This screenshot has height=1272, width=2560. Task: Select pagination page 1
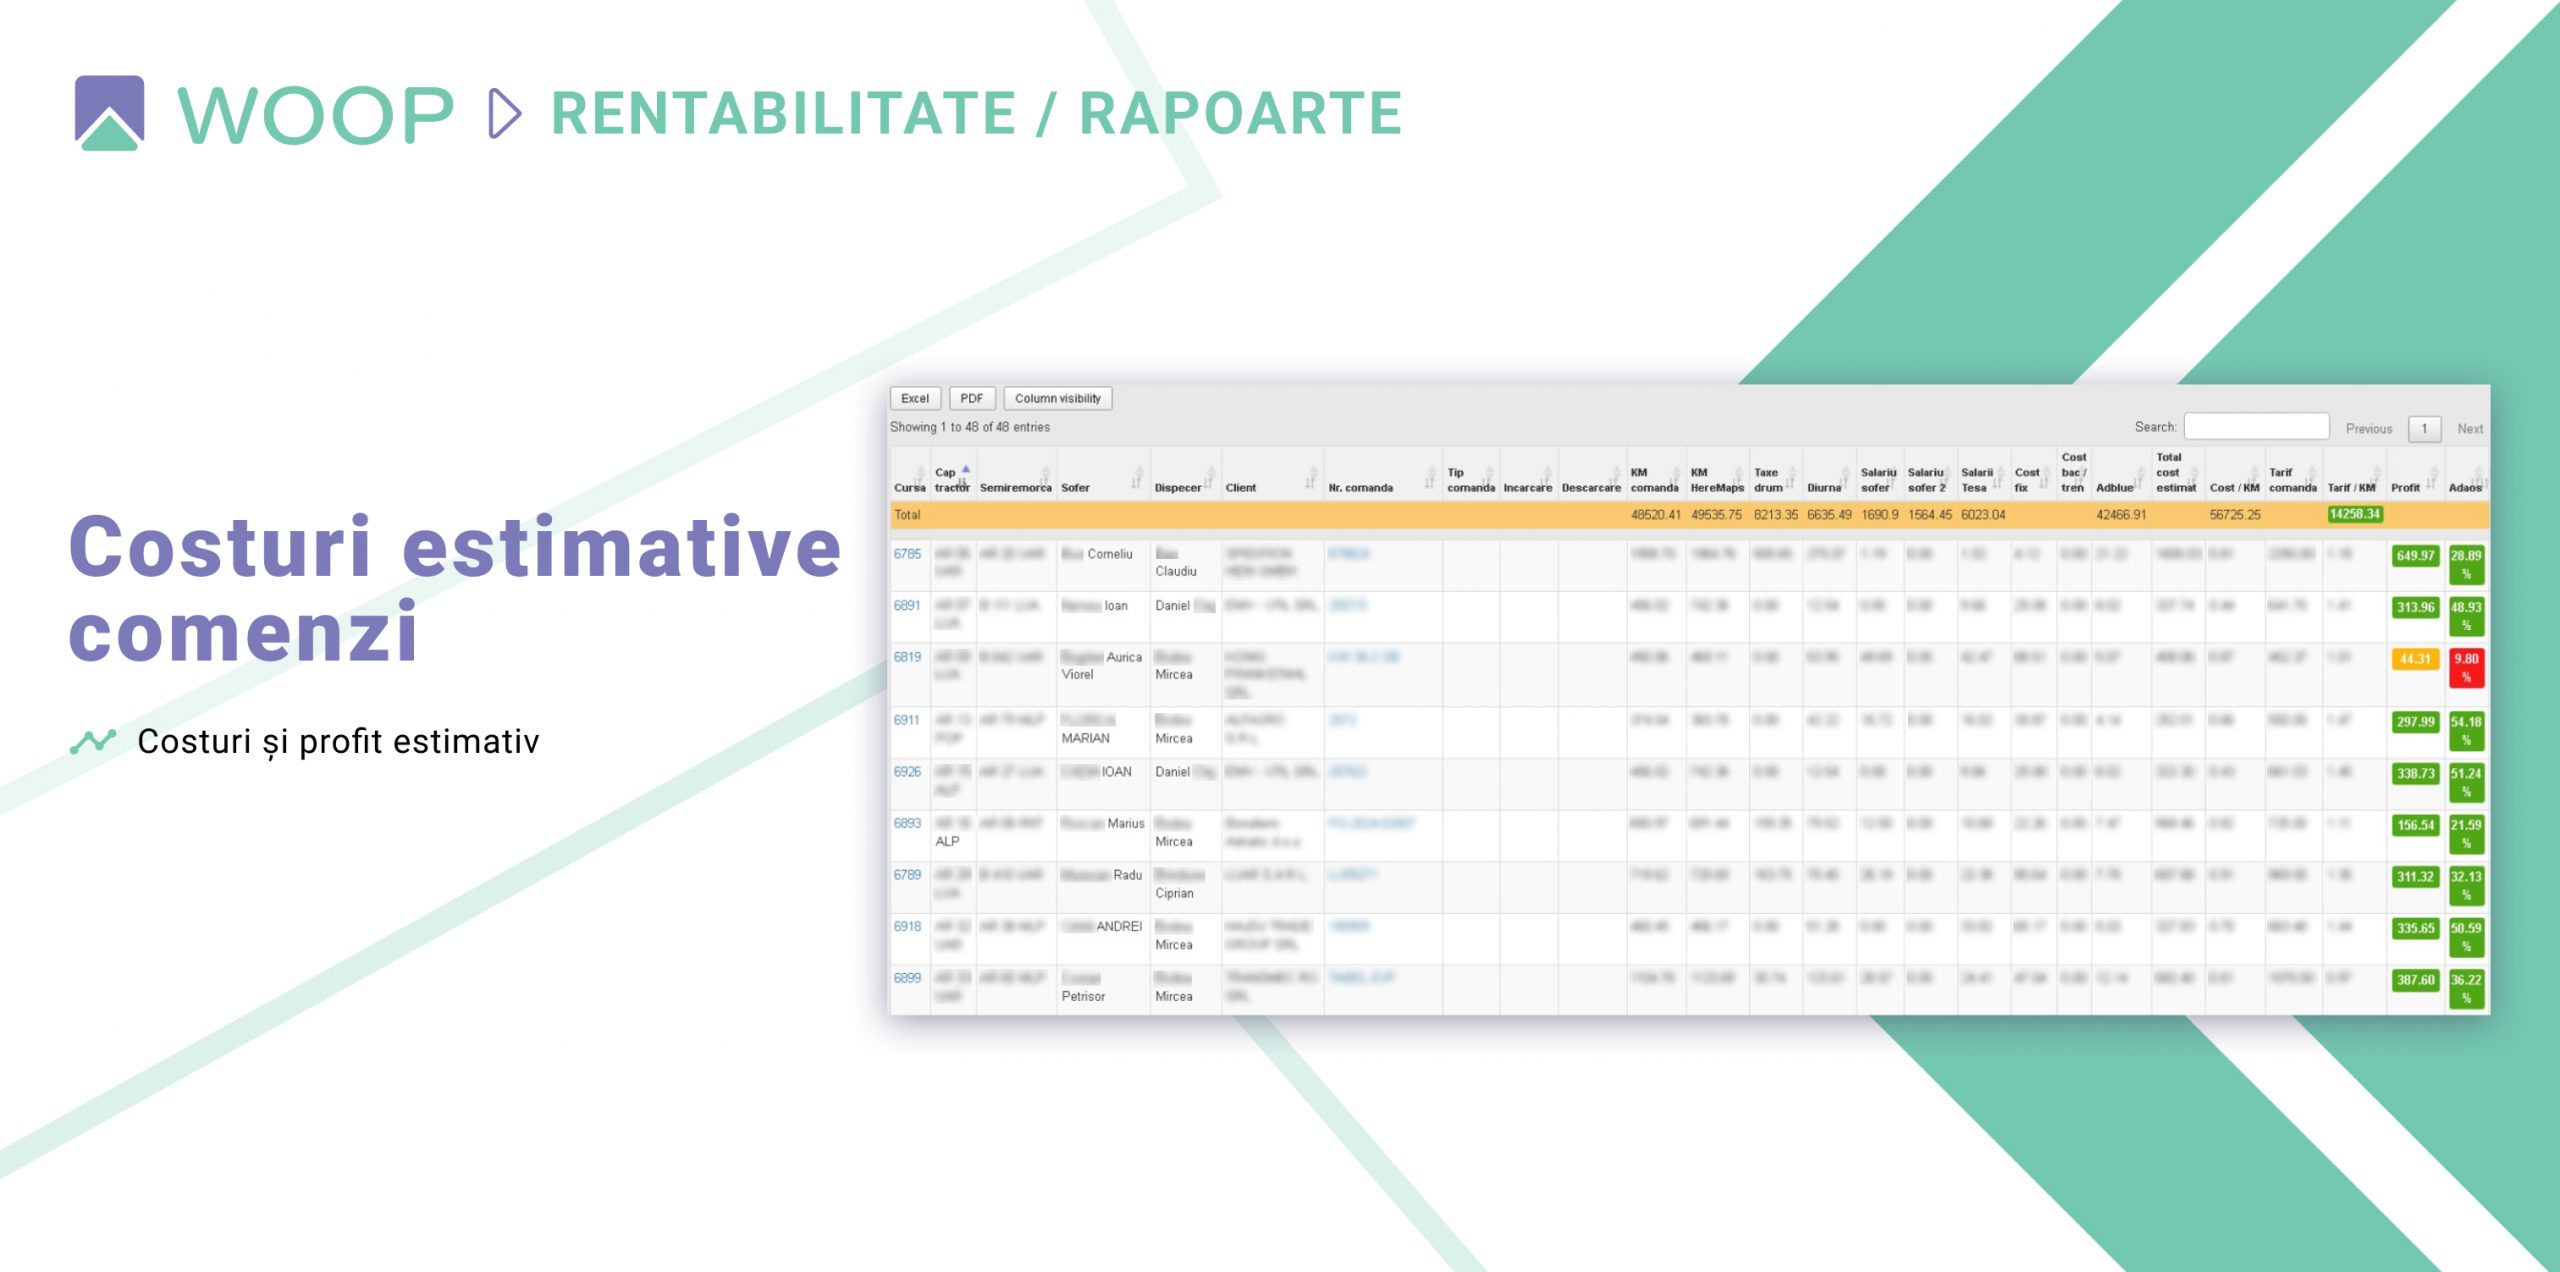tap(2424, 429)
